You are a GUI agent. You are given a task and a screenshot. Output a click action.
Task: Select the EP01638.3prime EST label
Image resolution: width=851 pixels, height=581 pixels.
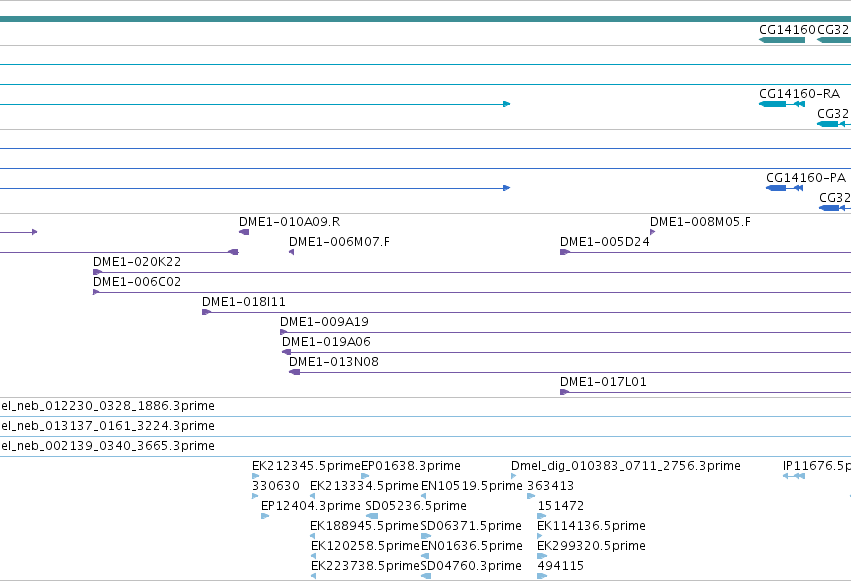411,466
